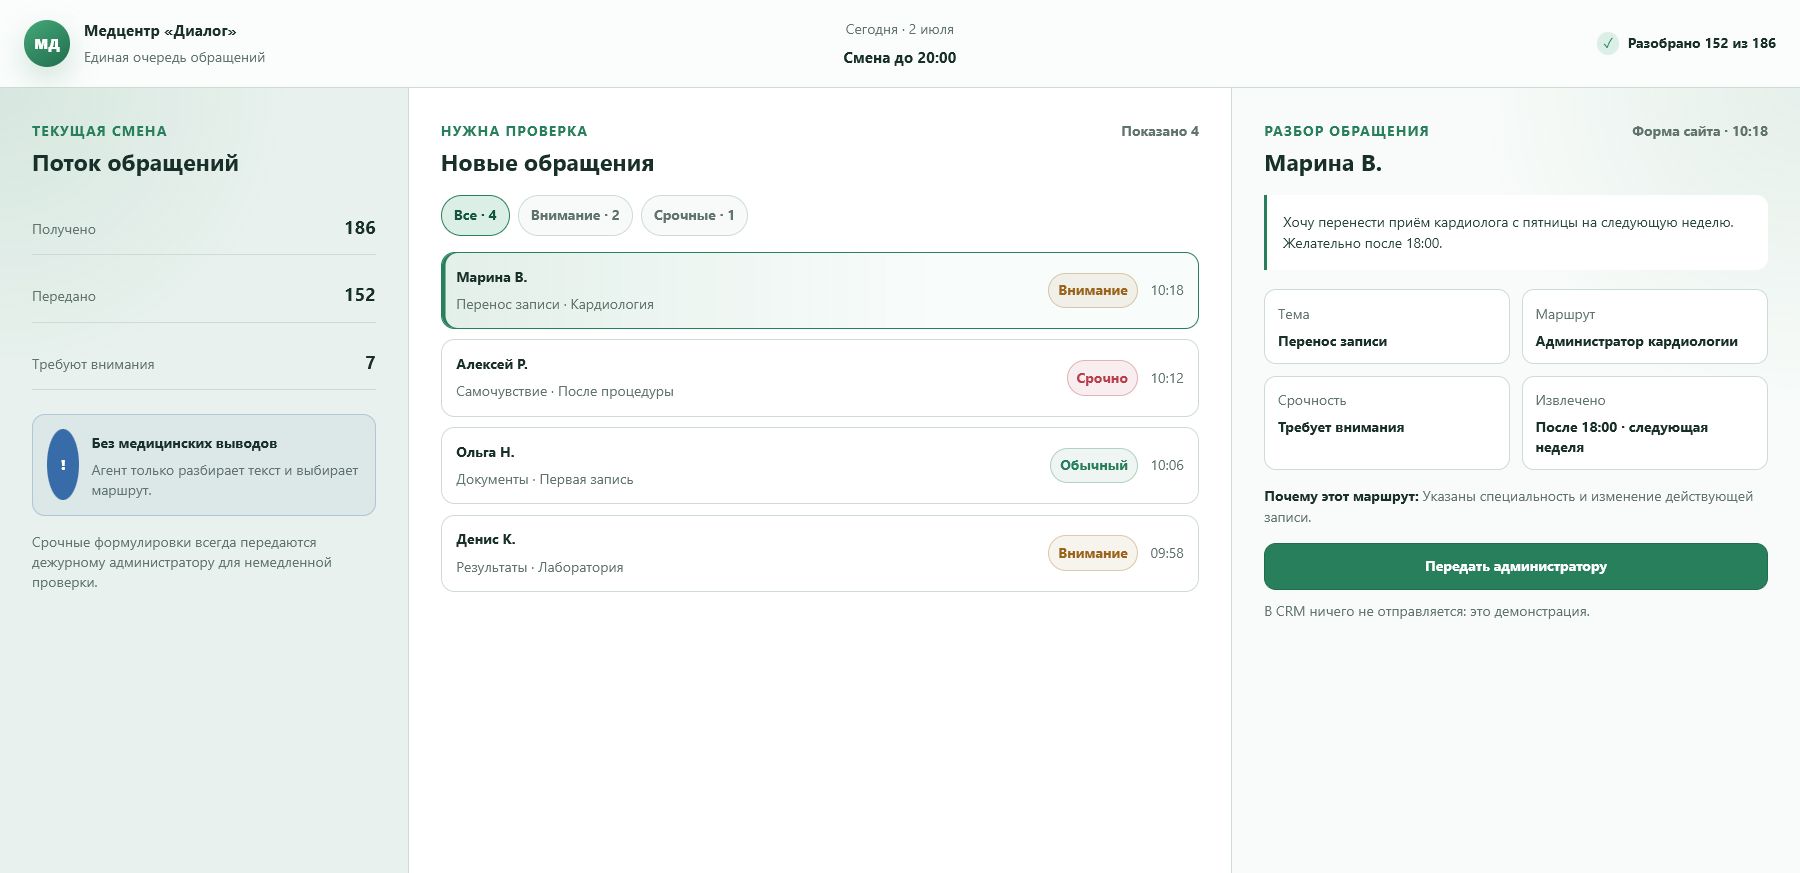Image resolution: width=1800 pixels, height=873 pixels.
Task: Click the Требуют внимания 7 stat row
Action: pos(204,363)
